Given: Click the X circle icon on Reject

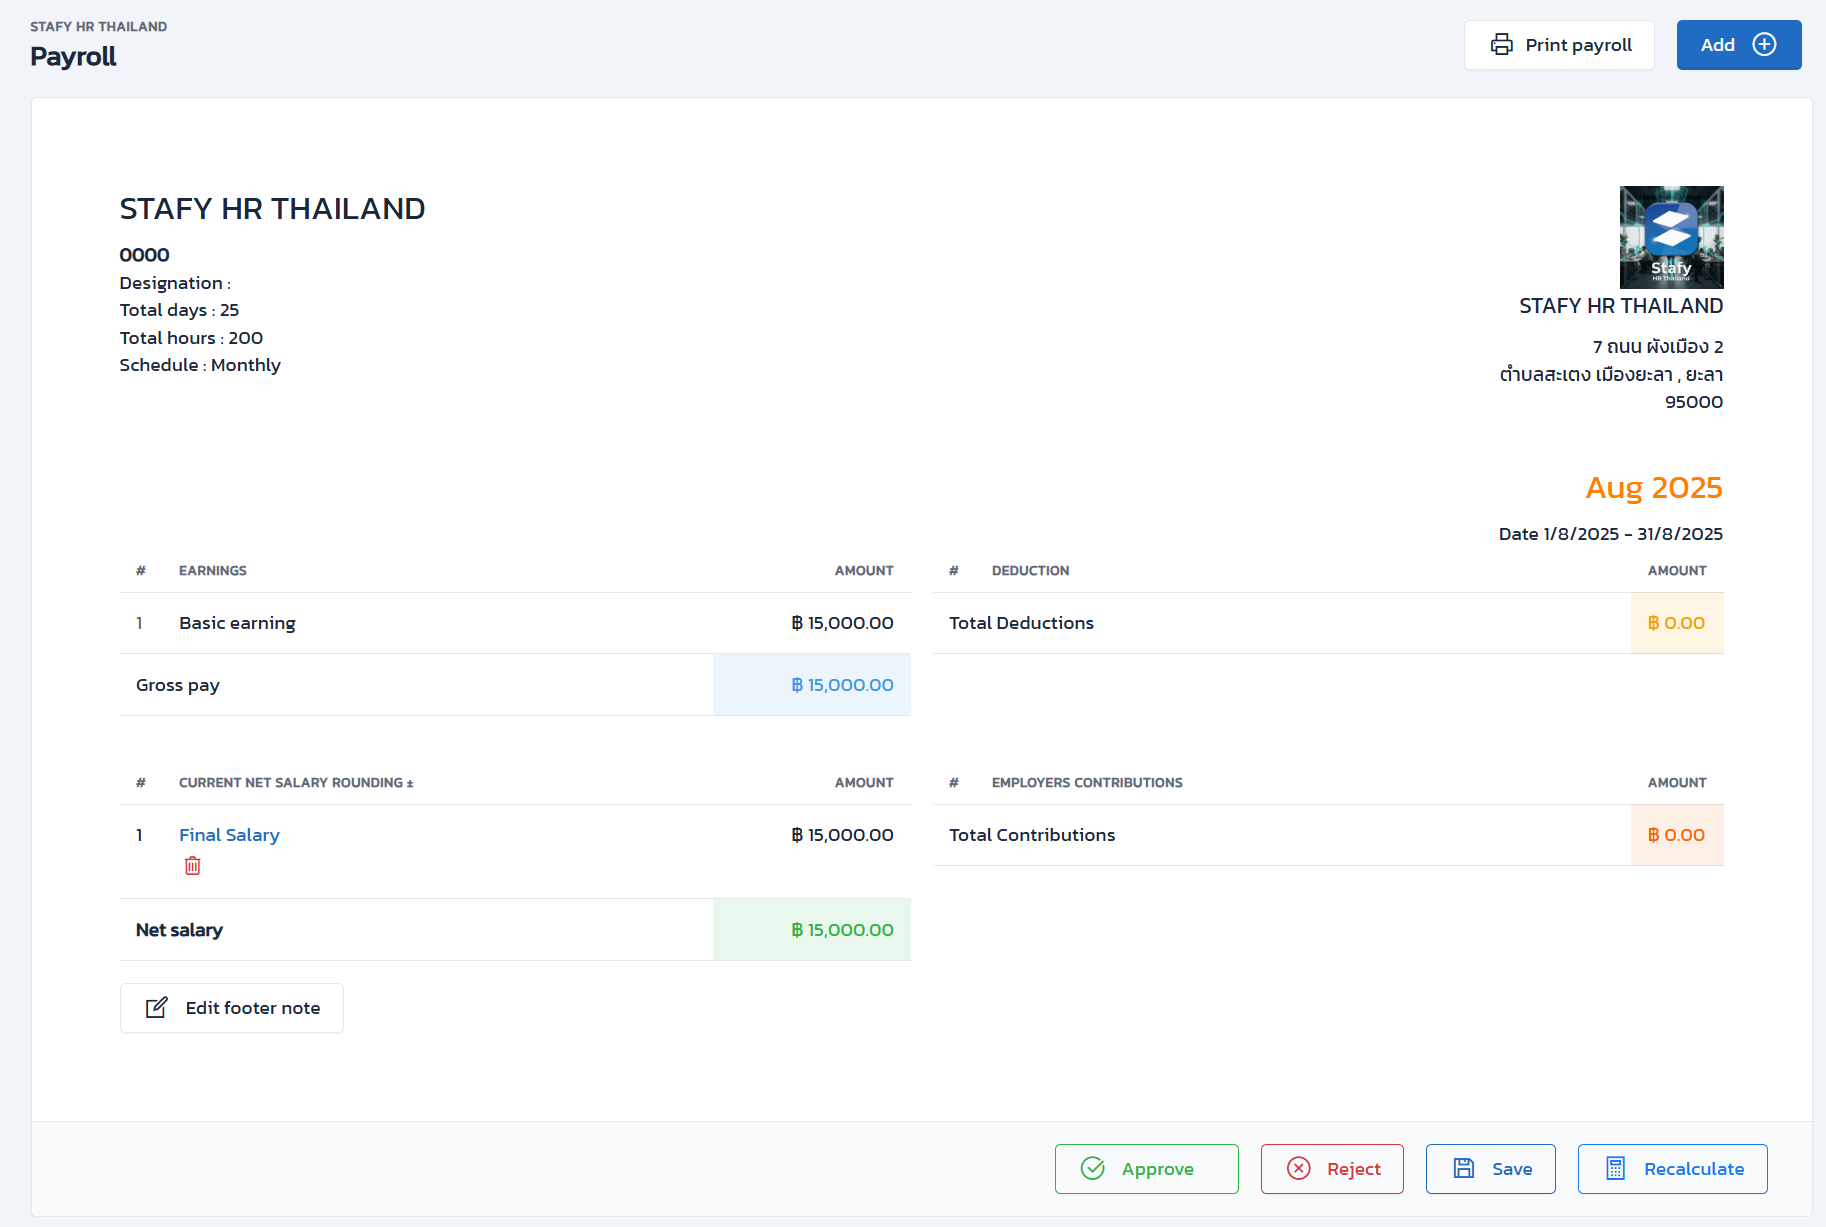Looking at the screenshot, I should pos(1298,1169).
